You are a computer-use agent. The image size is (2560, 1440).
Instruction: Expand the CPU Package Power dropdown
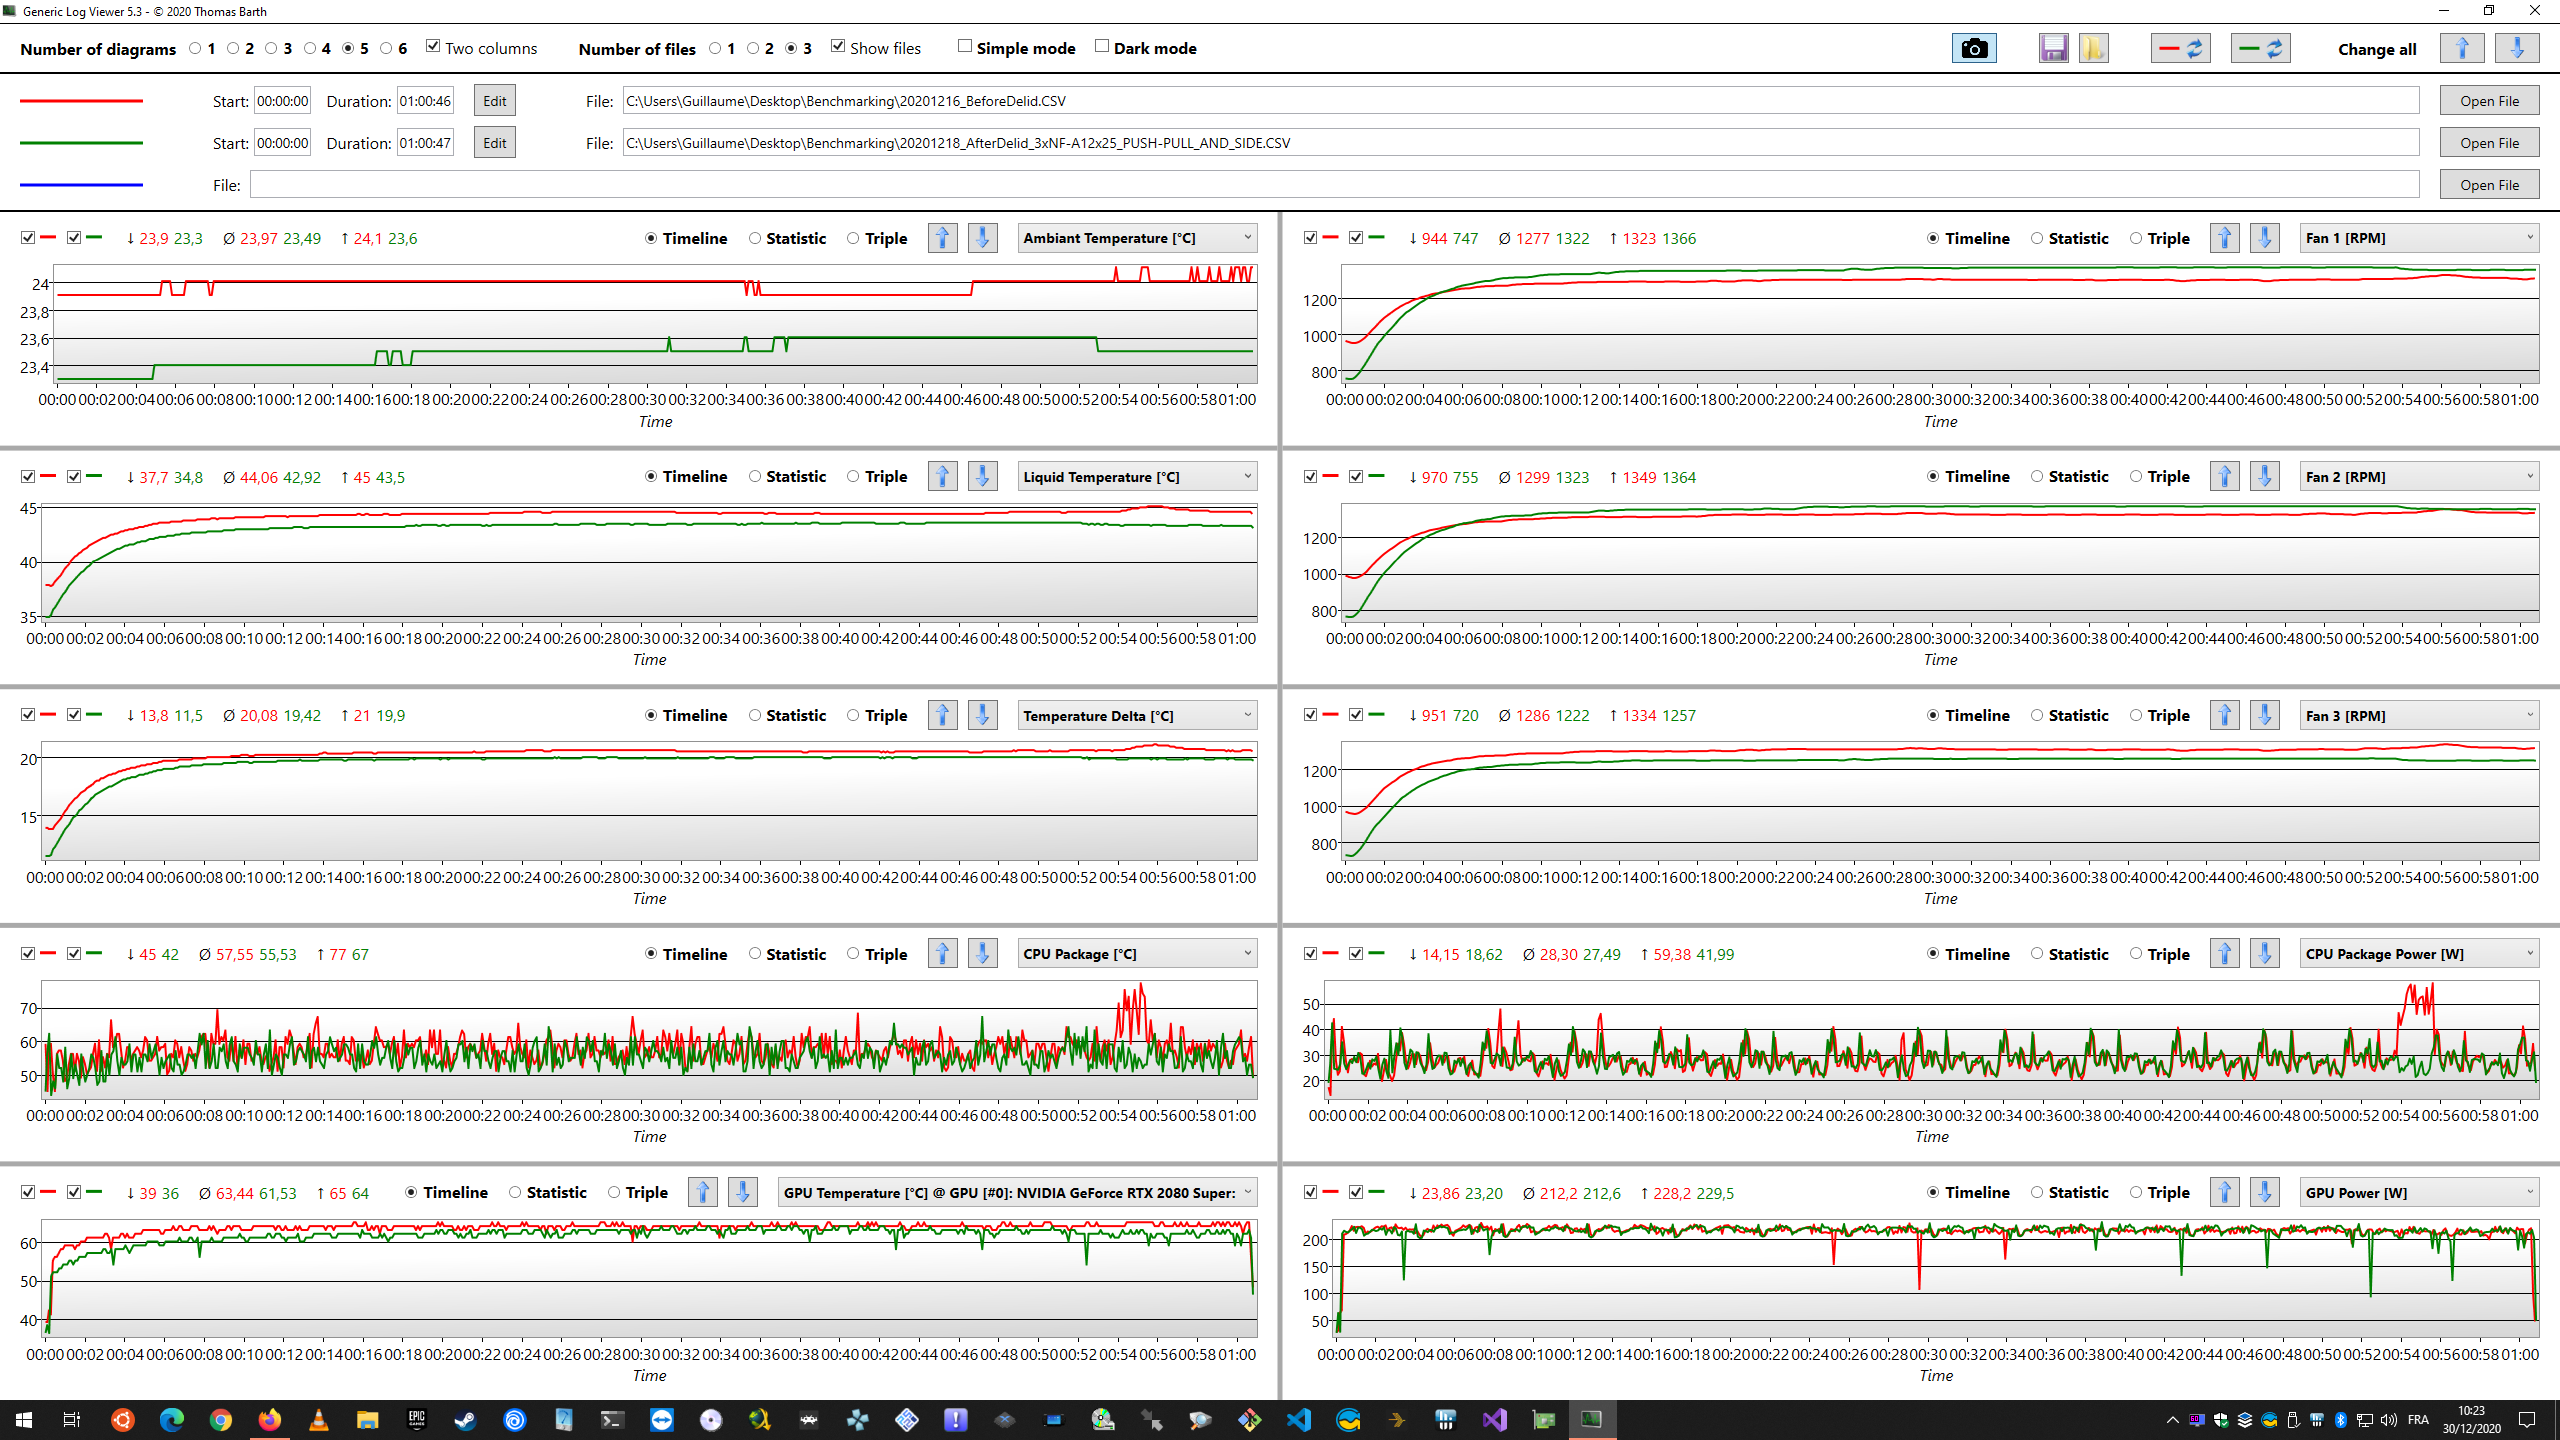click(2419, 954)
